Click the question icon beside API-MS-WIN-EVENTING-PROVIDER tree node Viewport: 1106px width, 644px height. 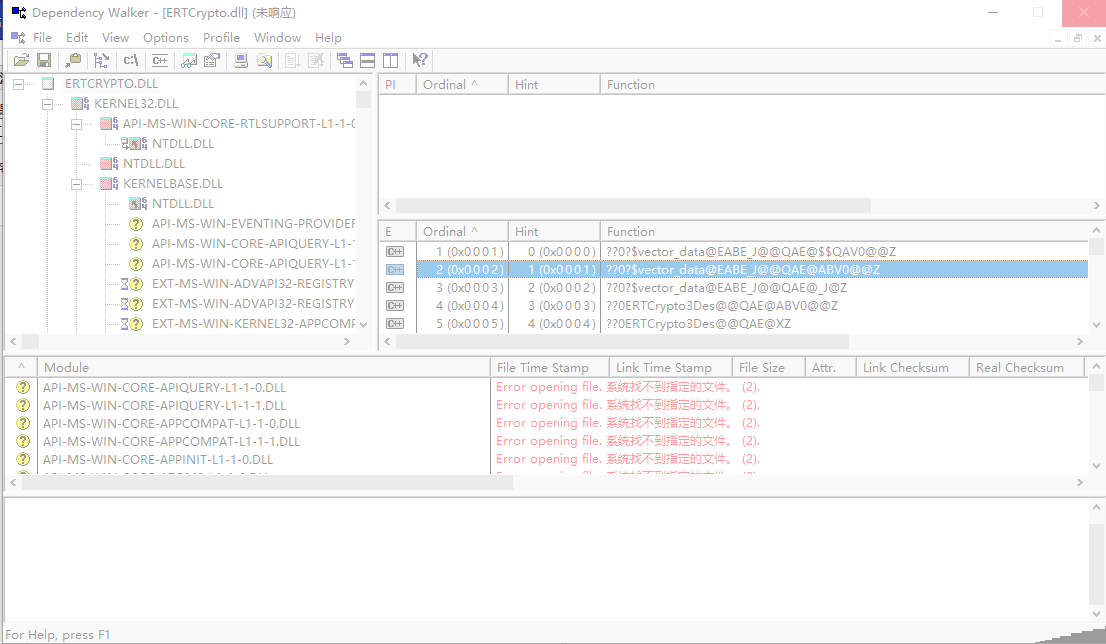[x=136, y=224]
